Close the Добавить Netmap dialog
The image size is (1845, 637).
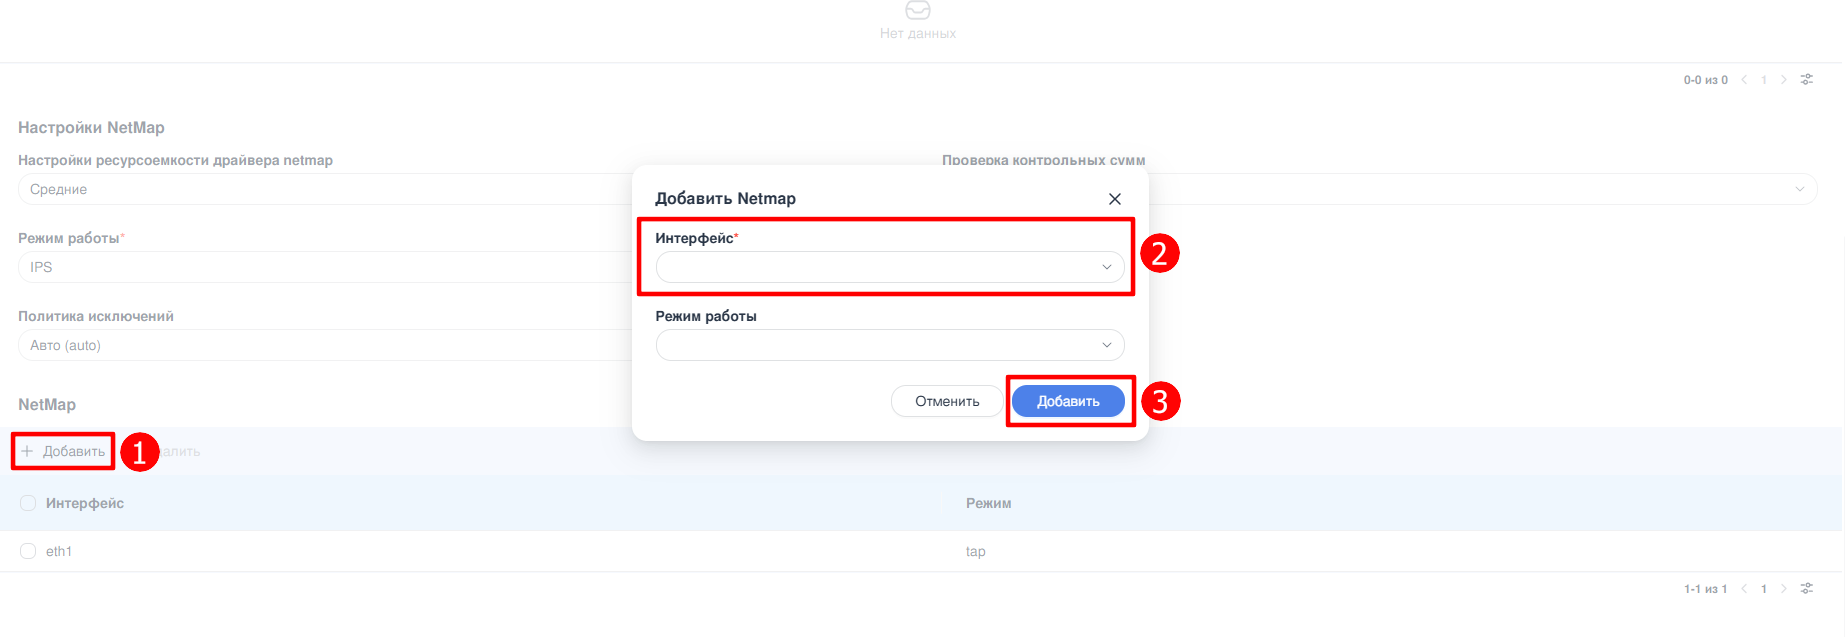pos(1114,199)
